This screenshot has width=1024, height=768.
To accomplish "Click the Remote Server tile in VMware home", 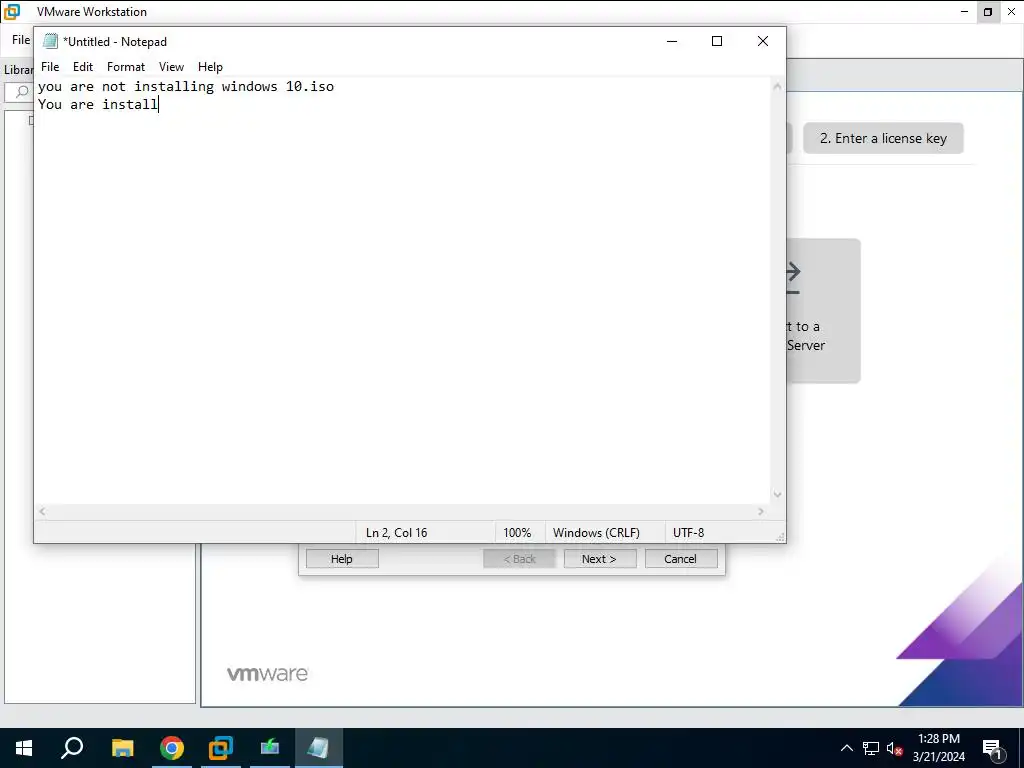I will (823, 311).
